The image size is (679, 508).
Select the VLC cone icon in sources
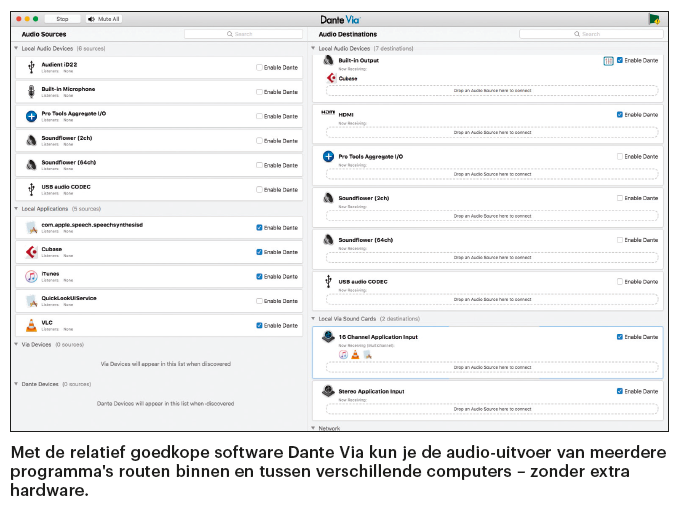point(32,325)
